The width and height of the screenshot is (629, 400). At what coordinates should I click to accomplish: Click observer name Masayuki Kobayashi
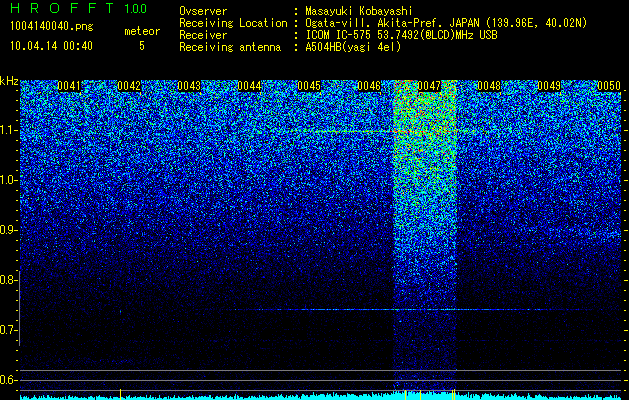[x=359, y=11]
